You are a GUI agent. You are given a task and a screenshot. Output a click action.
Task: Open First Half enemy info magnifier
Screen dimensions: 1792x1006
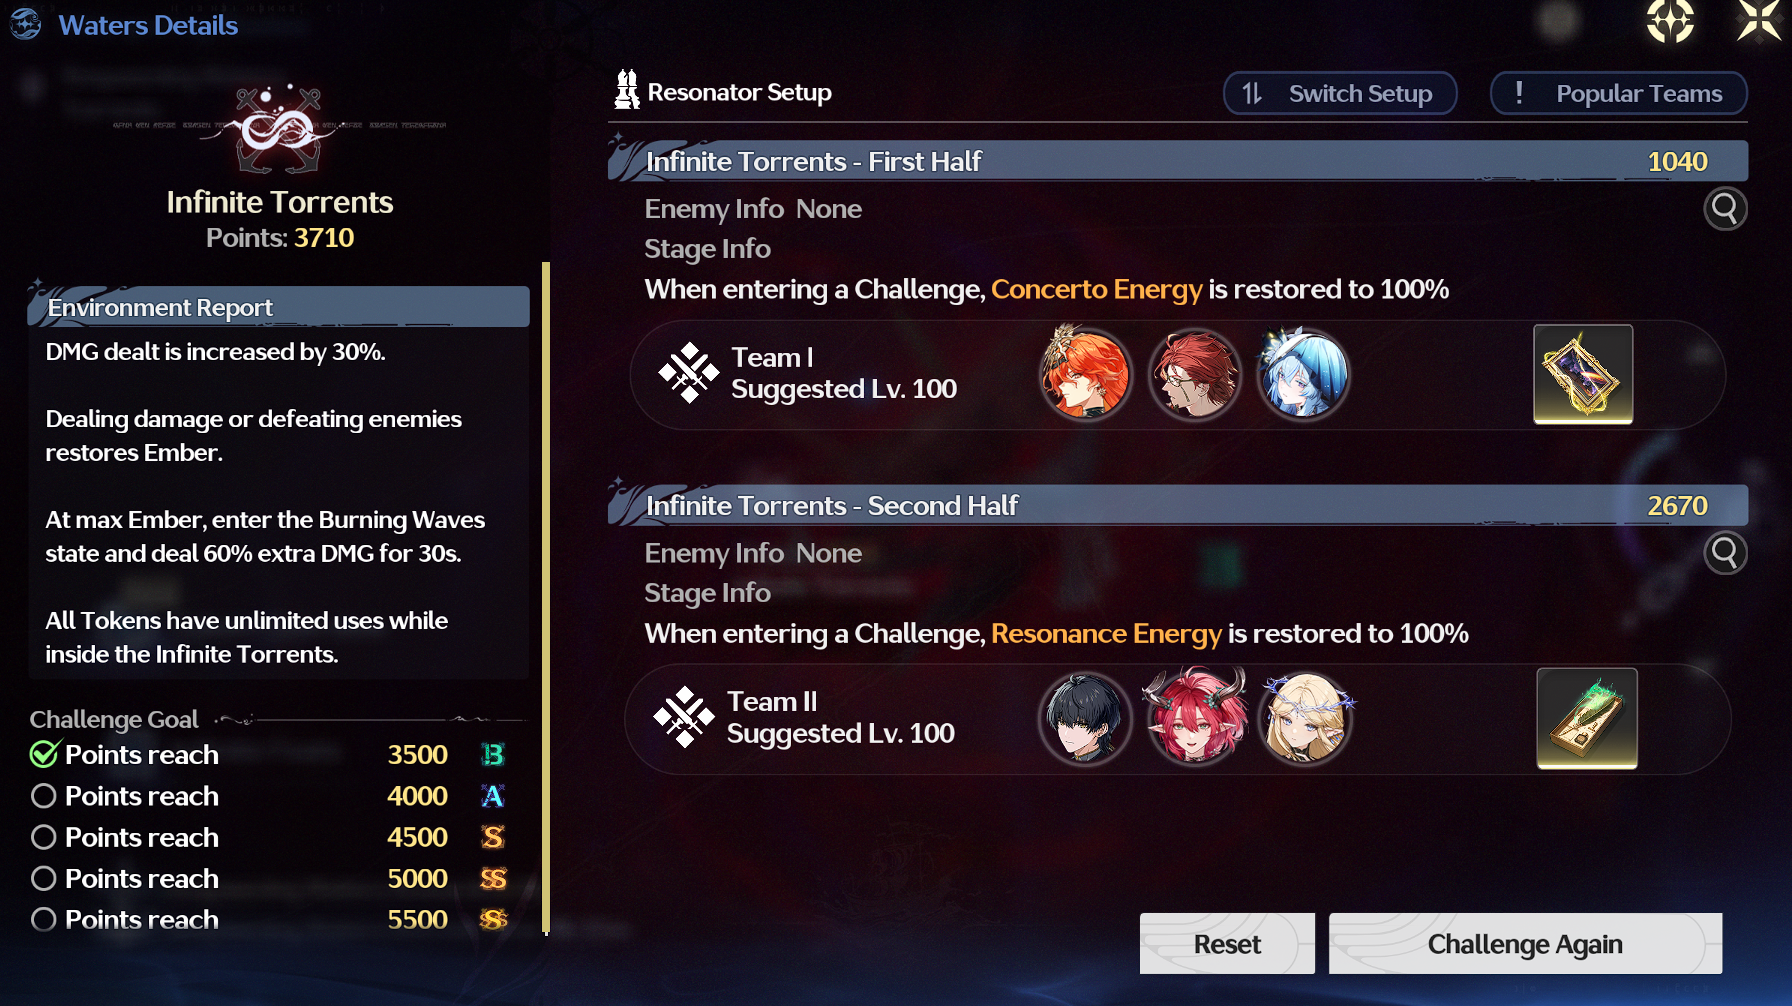coord(1725,209)
